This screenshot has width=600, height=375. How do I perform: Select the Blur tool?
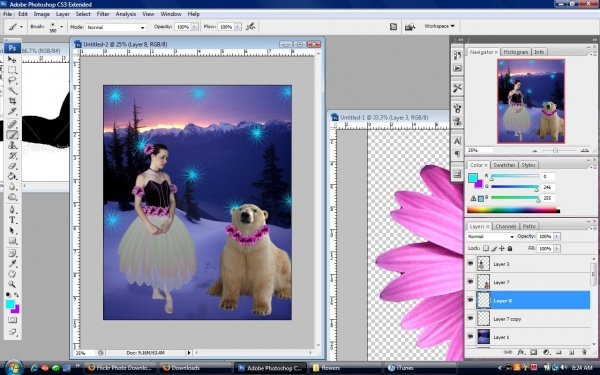point(12,186)
